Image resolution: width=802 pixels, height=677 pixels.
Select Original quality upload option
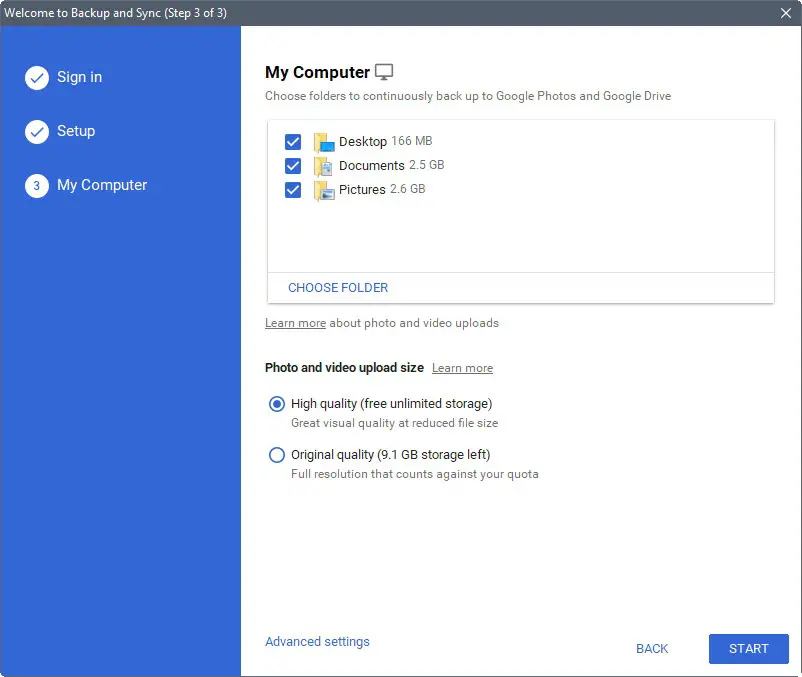coord(277,455)
